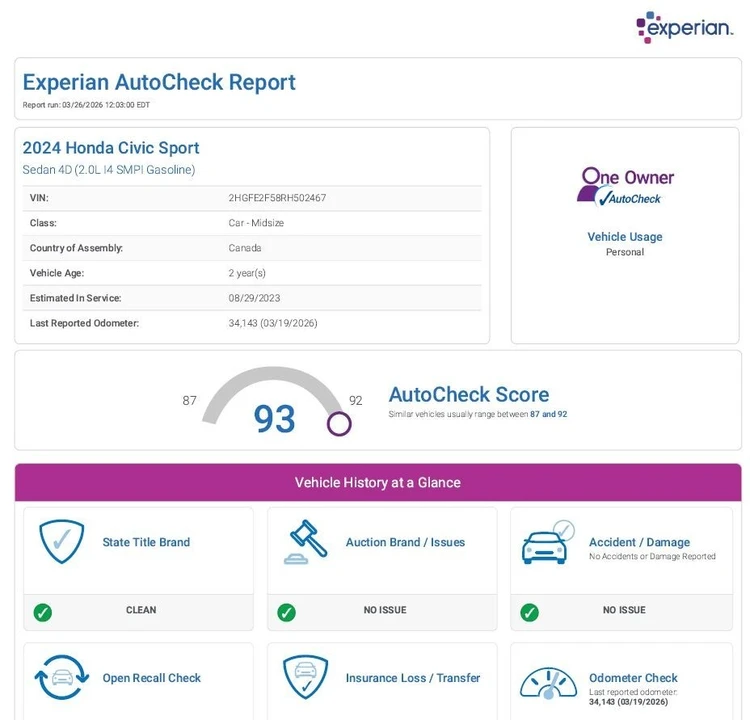The height and width of the screenshot is (720, 750).
Task: Click green checkmark in Accident / Damage card
Action: [529, 612]
